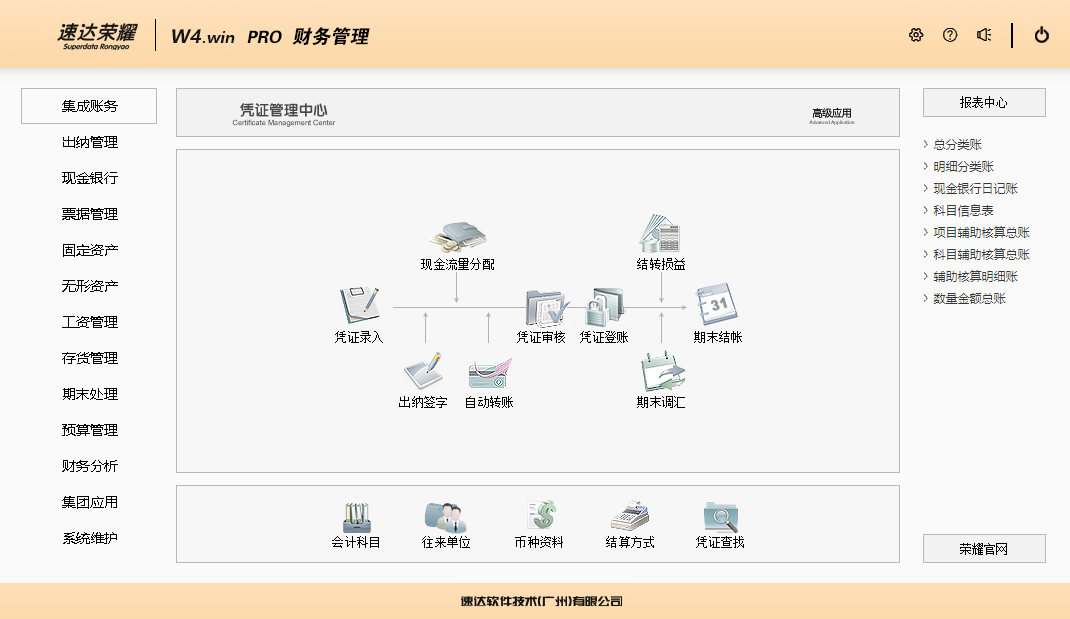Click the 现金流量分配 cash flow icon
This screenshot has height=619, width=1070.
[458, 237]
